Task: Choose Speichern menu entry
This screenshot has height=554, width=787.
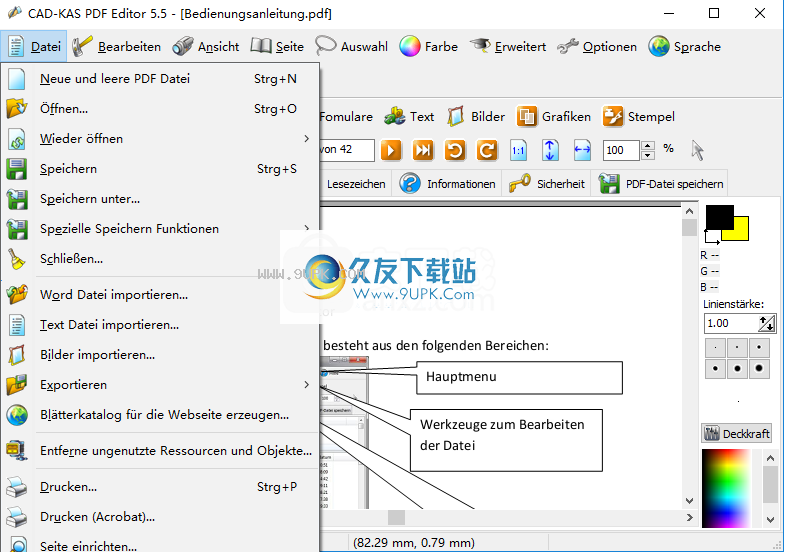Action: [160, 169]
